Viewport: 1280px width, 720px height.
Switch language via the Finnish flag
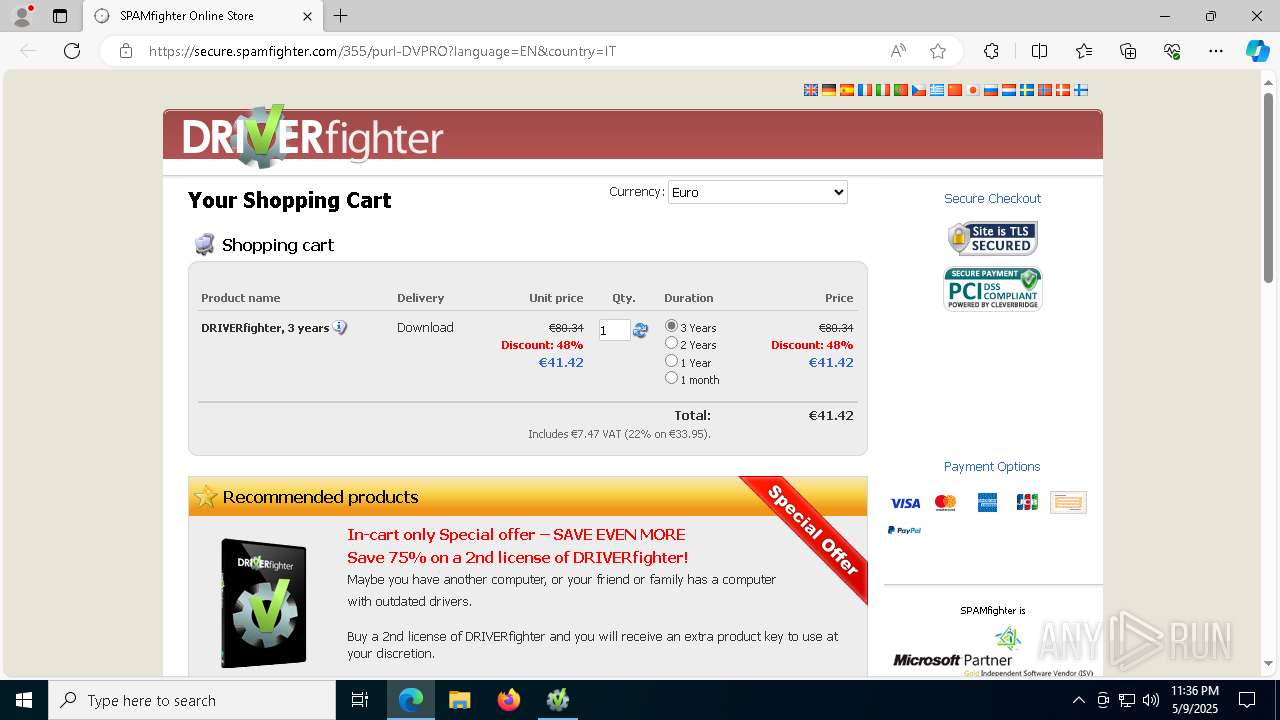[x=1081, y=90]
